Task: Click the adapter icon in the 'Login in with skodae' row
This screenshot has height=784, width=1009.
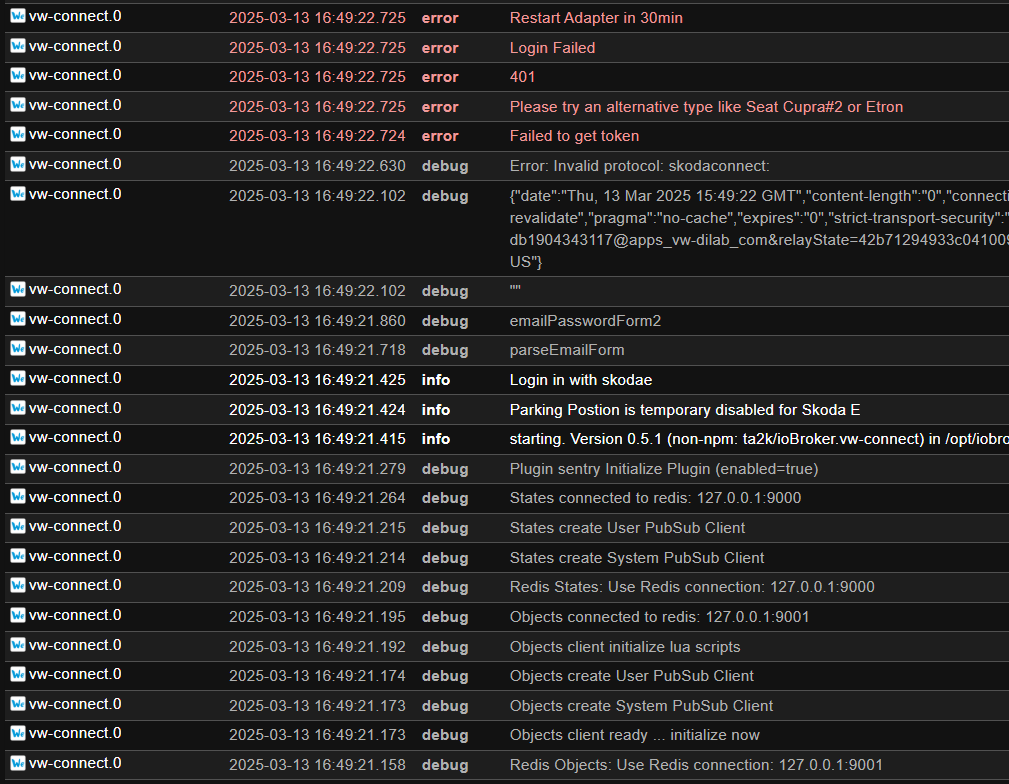Action: pos(18,379)
